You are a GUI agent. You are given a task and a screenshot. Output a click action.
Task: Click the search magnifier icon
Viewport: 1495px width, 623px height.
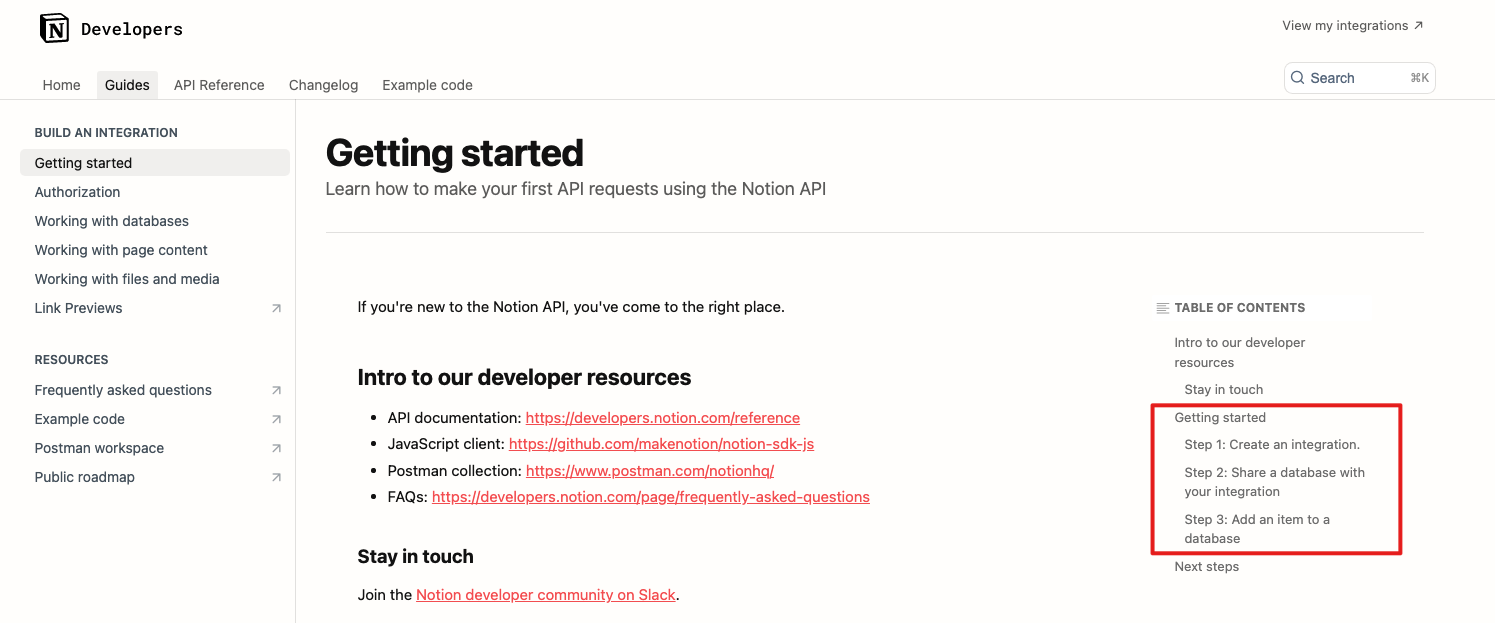point(1297,78)
